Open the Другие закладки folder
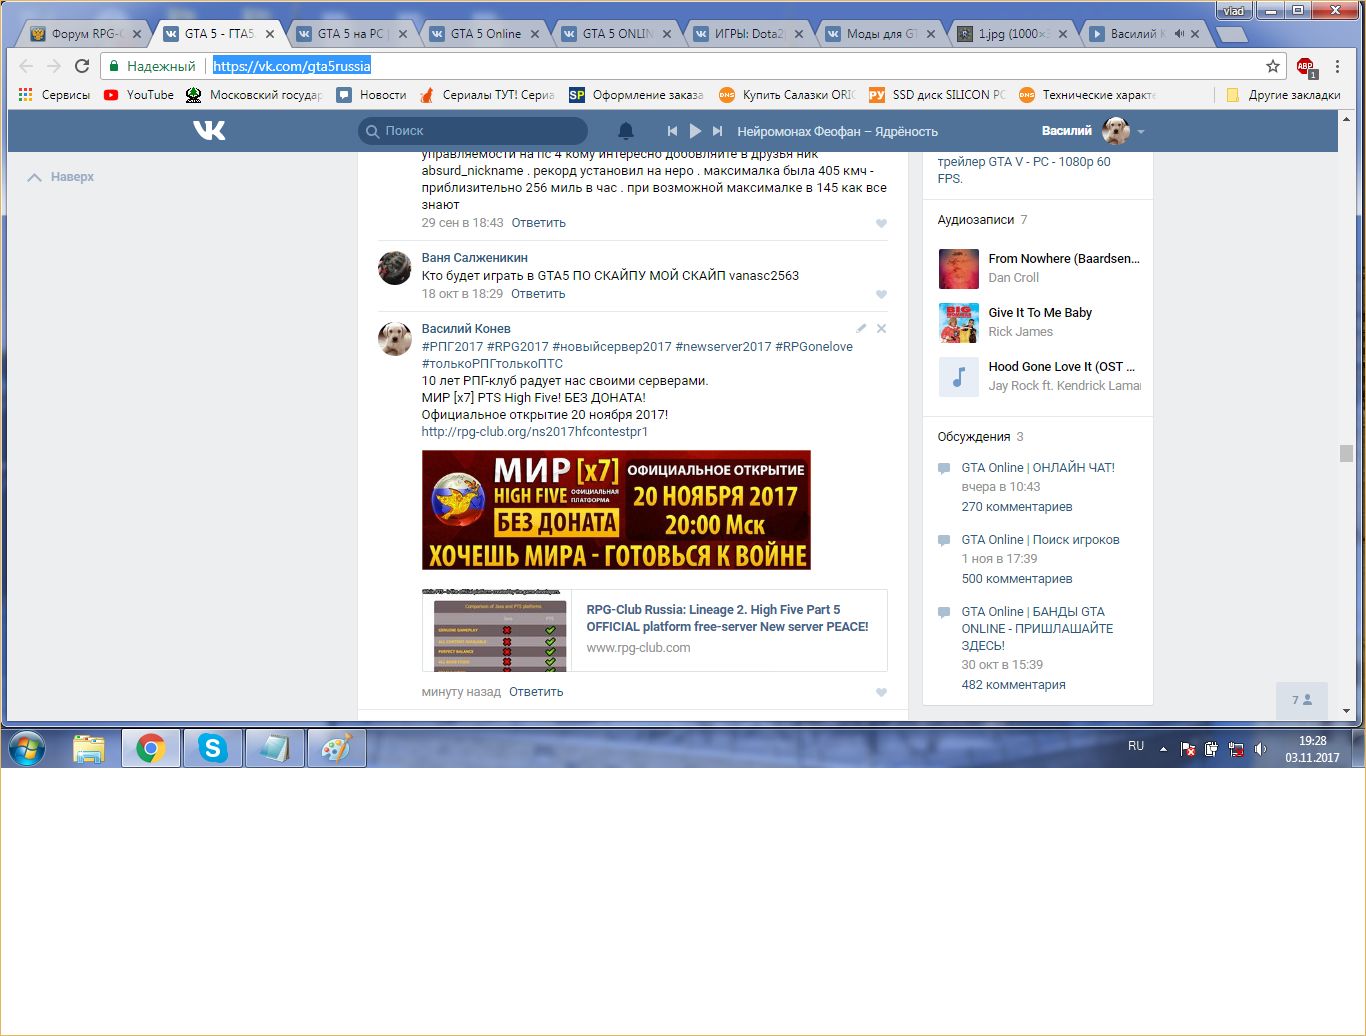 click(x=1283, y=95)
